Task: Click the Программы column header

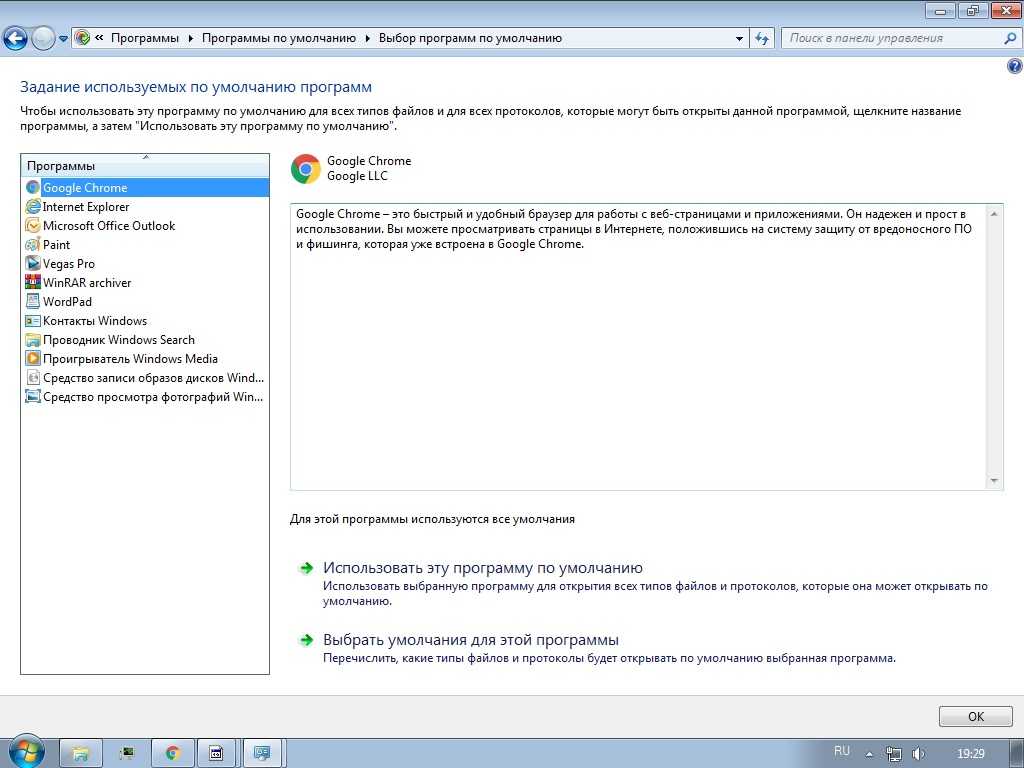Action: coord(145,166)
